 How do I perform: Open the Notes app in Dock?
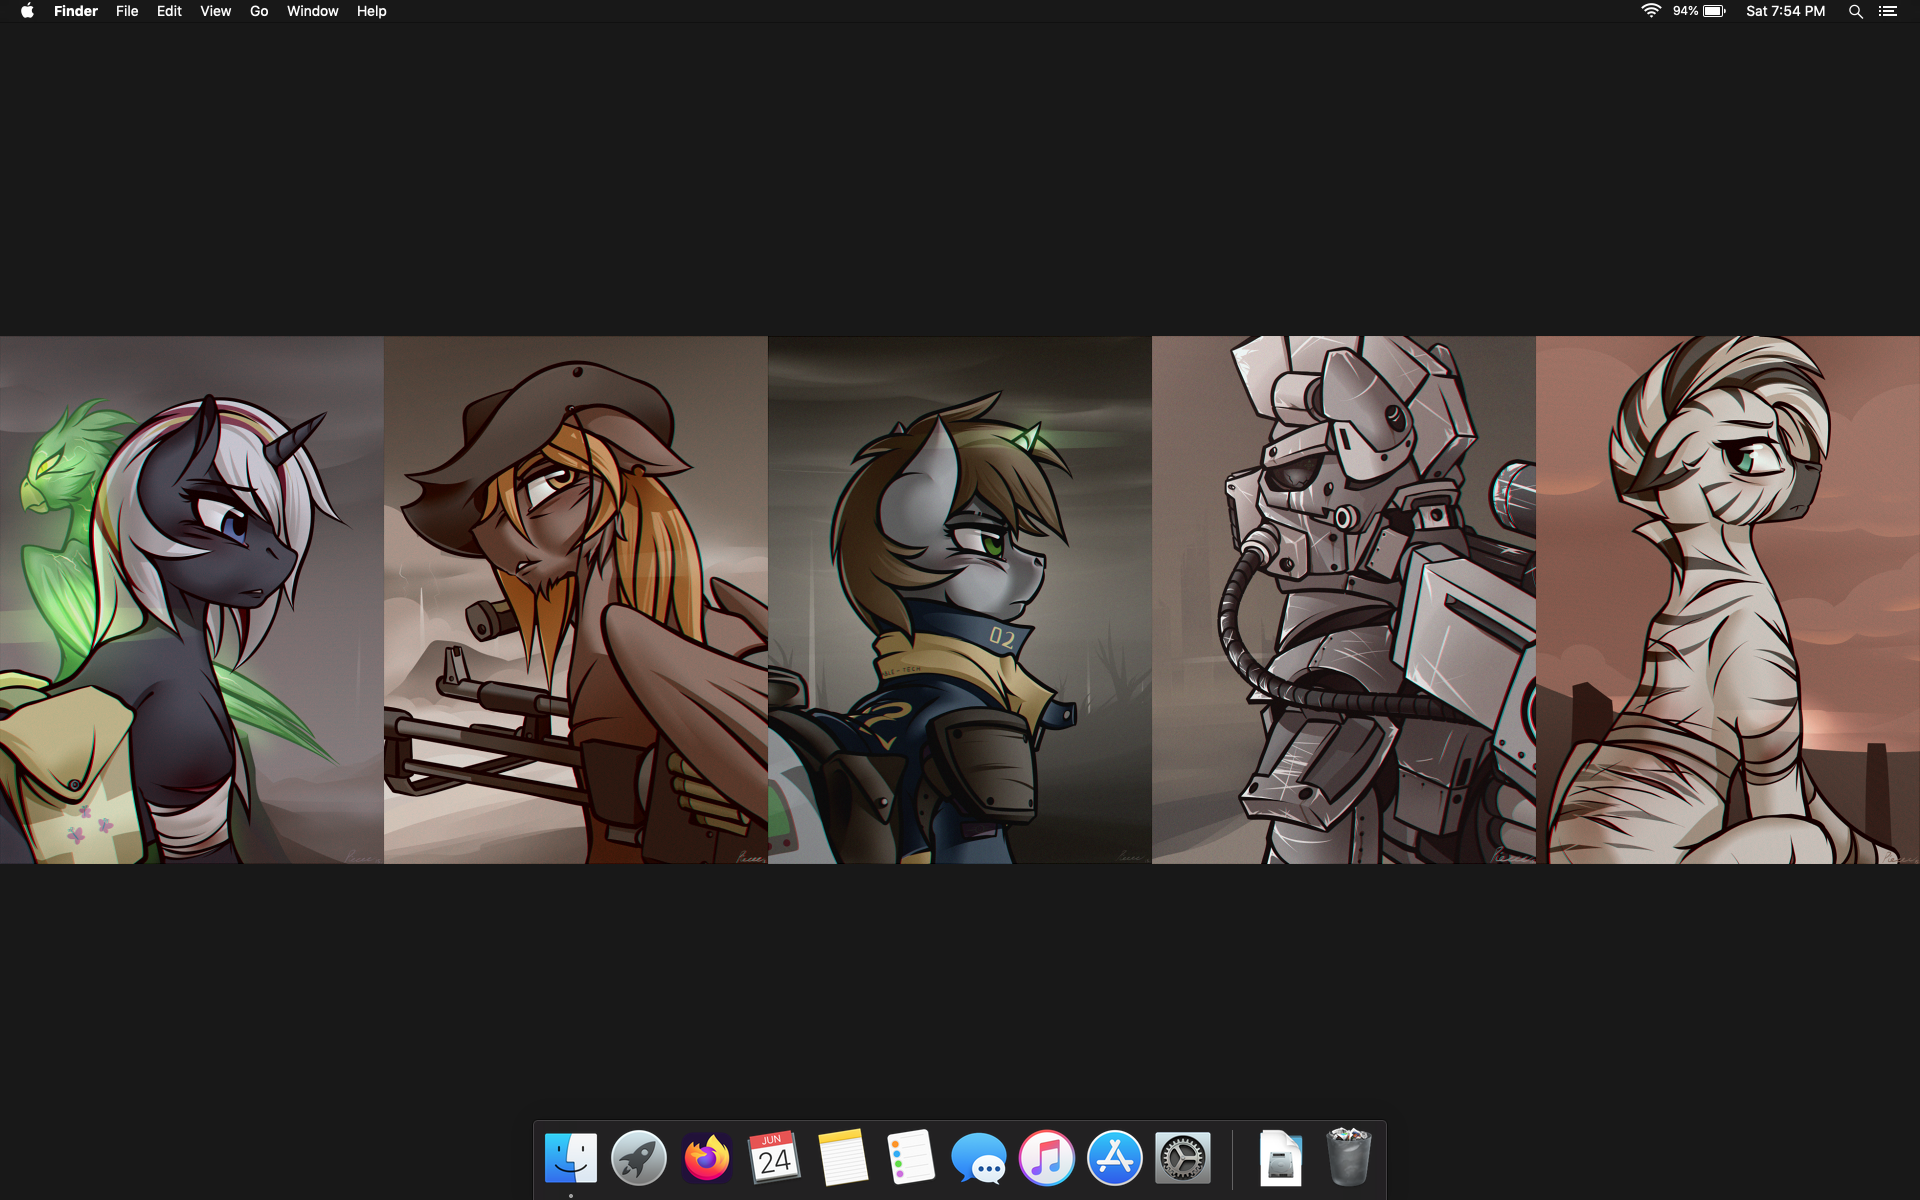pyautogui.click(x=843, y=1158)
